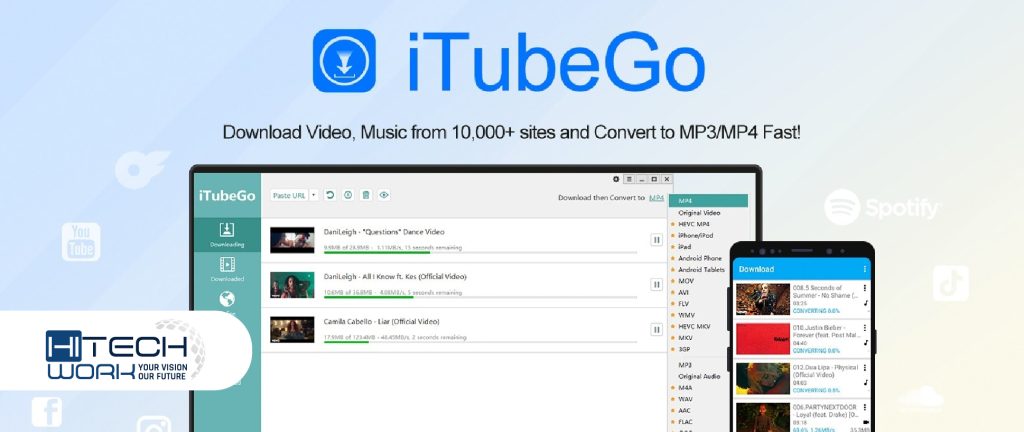Select iPhone/iPod format

(696, 236)
